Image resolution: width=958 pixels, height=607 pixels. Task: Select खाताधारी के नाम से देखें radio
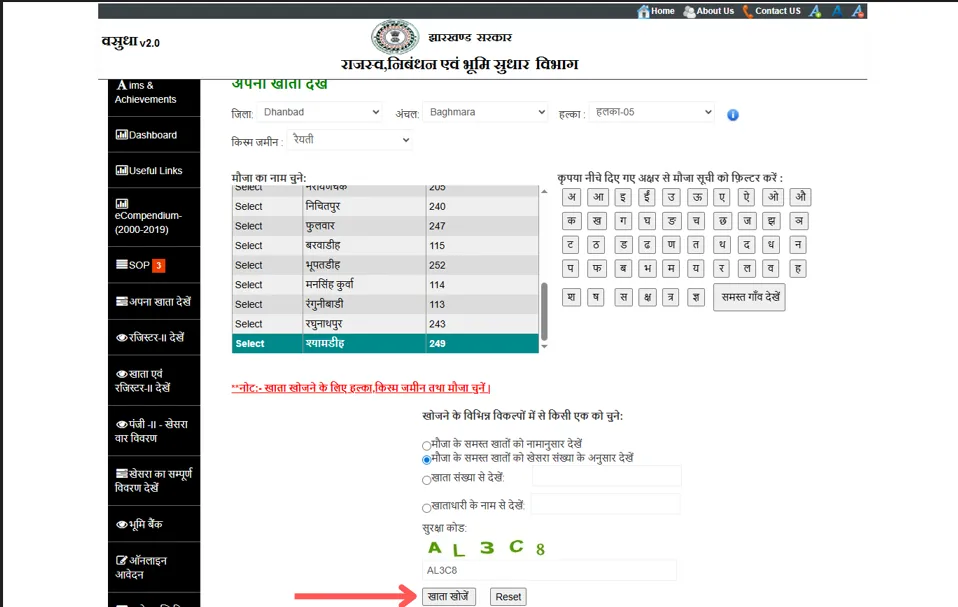[426, 507]
